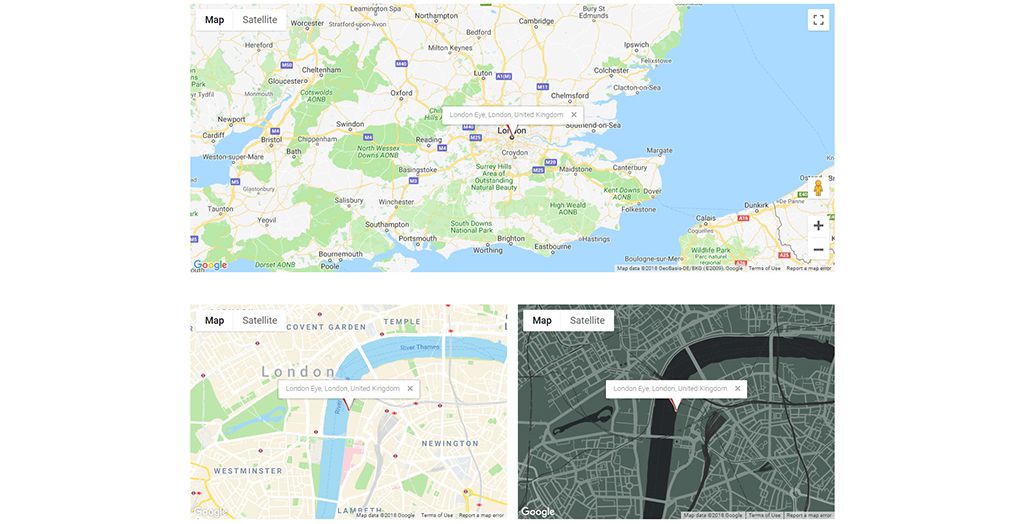1024x524 pixels.
Task: Click the WESTMINSTER label on beige map
Action: [x=248, y=470]
